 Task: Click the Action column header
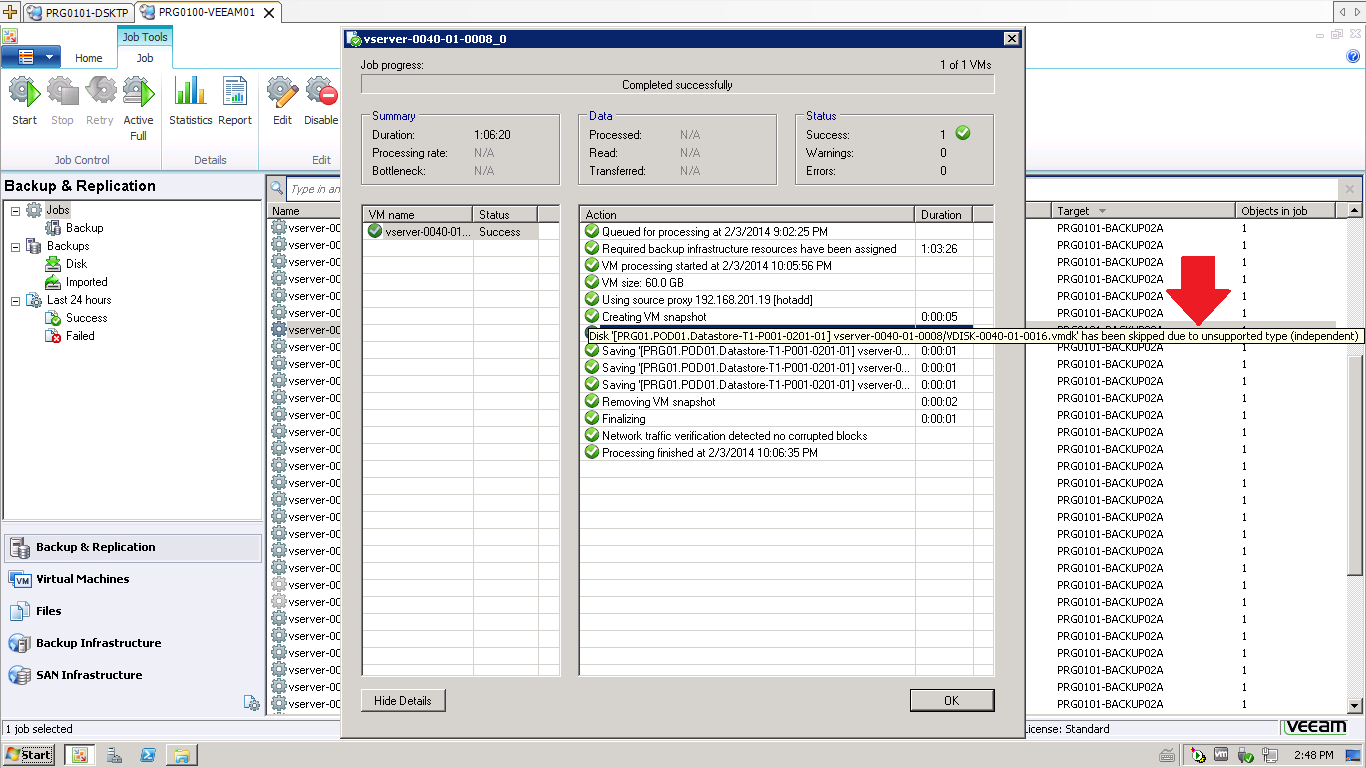pyautogui.click(x=746, y=214)
